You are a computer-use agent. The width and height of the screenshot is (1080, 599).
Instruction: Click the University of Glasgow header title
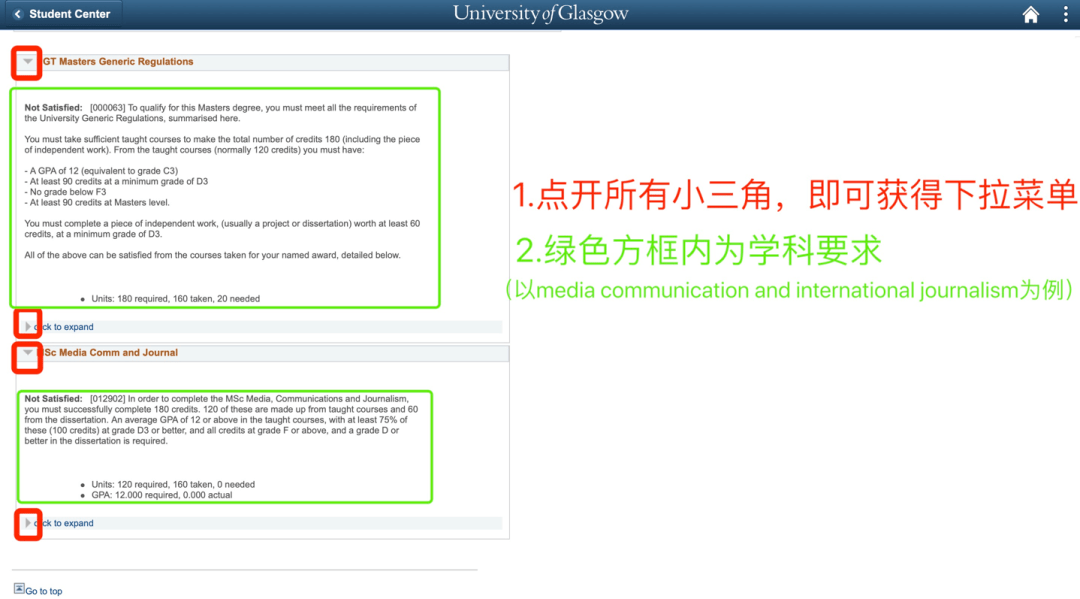(x=541, y=14)
